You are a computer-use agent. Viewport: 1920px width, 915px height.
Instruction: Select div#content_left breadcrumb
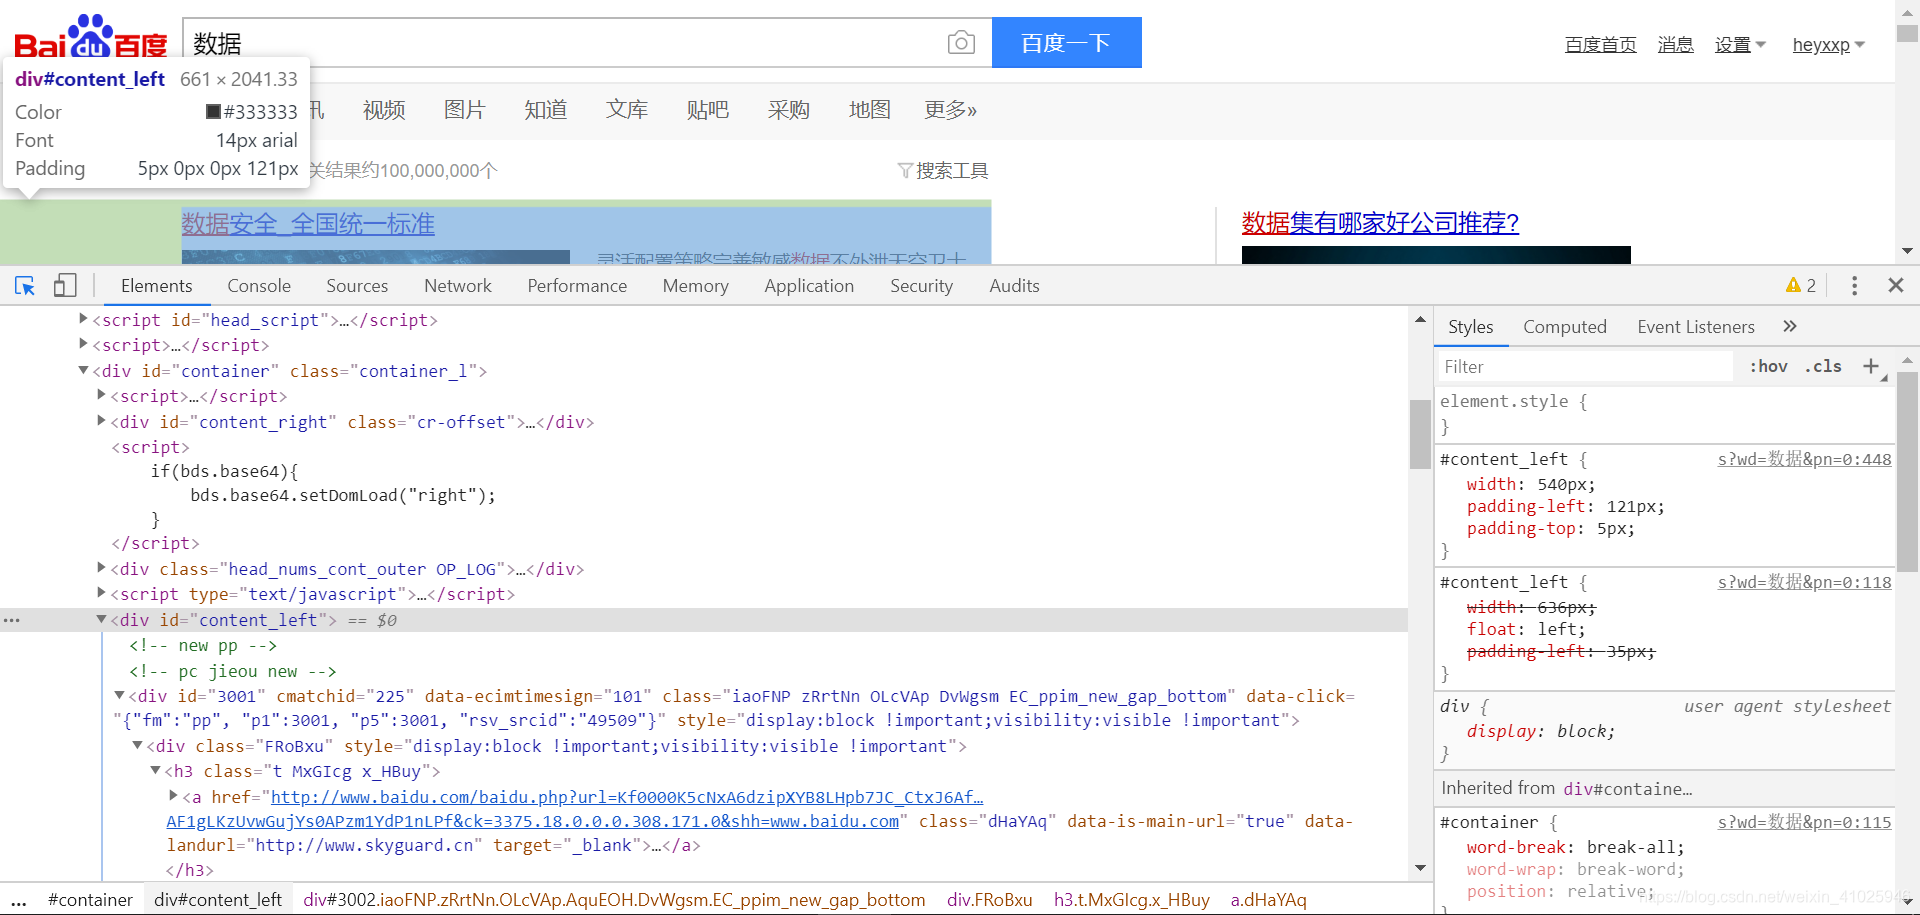pos(218,900)
